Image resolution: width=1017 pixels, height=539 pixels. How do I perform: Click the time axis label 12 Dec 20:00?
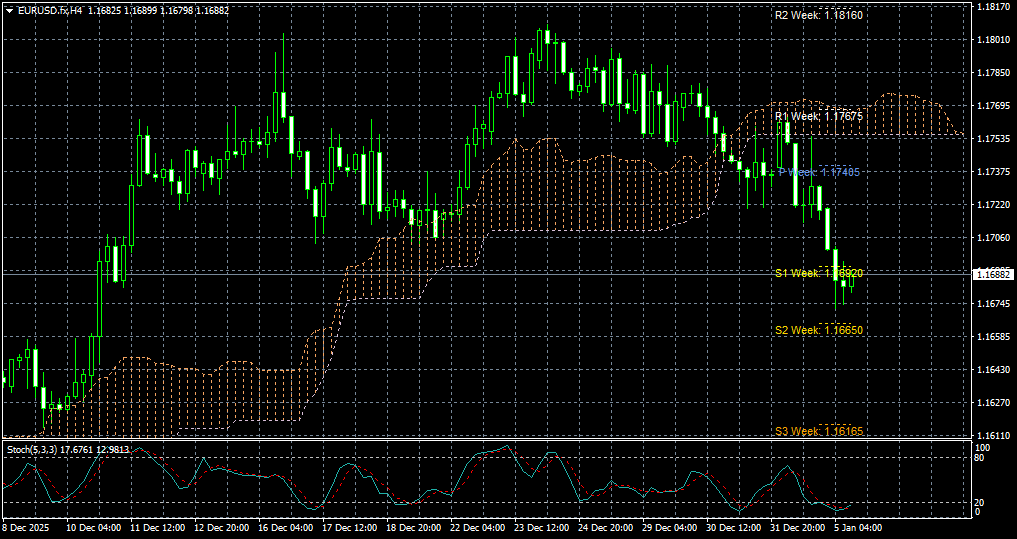221,529
